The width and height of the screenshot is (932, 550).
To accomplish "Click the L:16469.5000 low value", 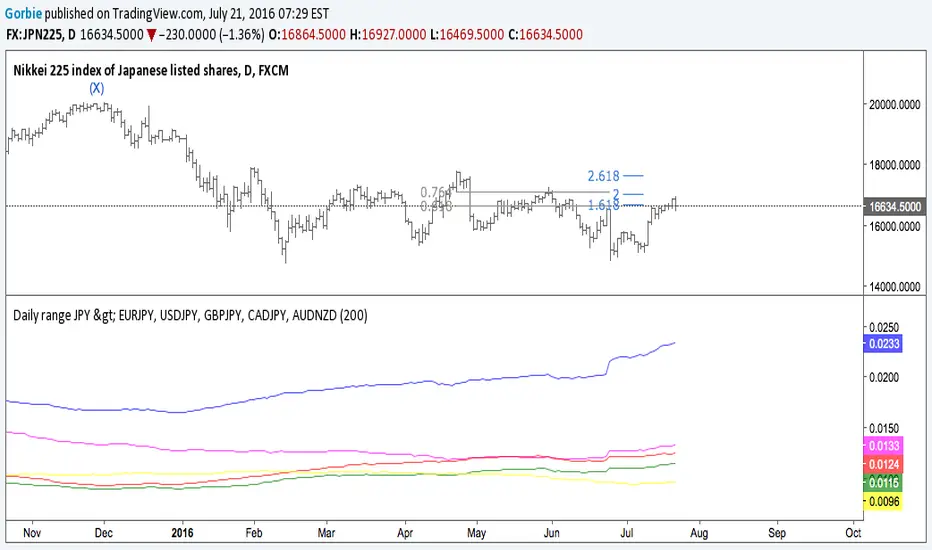I will pyautogui.click(x=467, y=34).
